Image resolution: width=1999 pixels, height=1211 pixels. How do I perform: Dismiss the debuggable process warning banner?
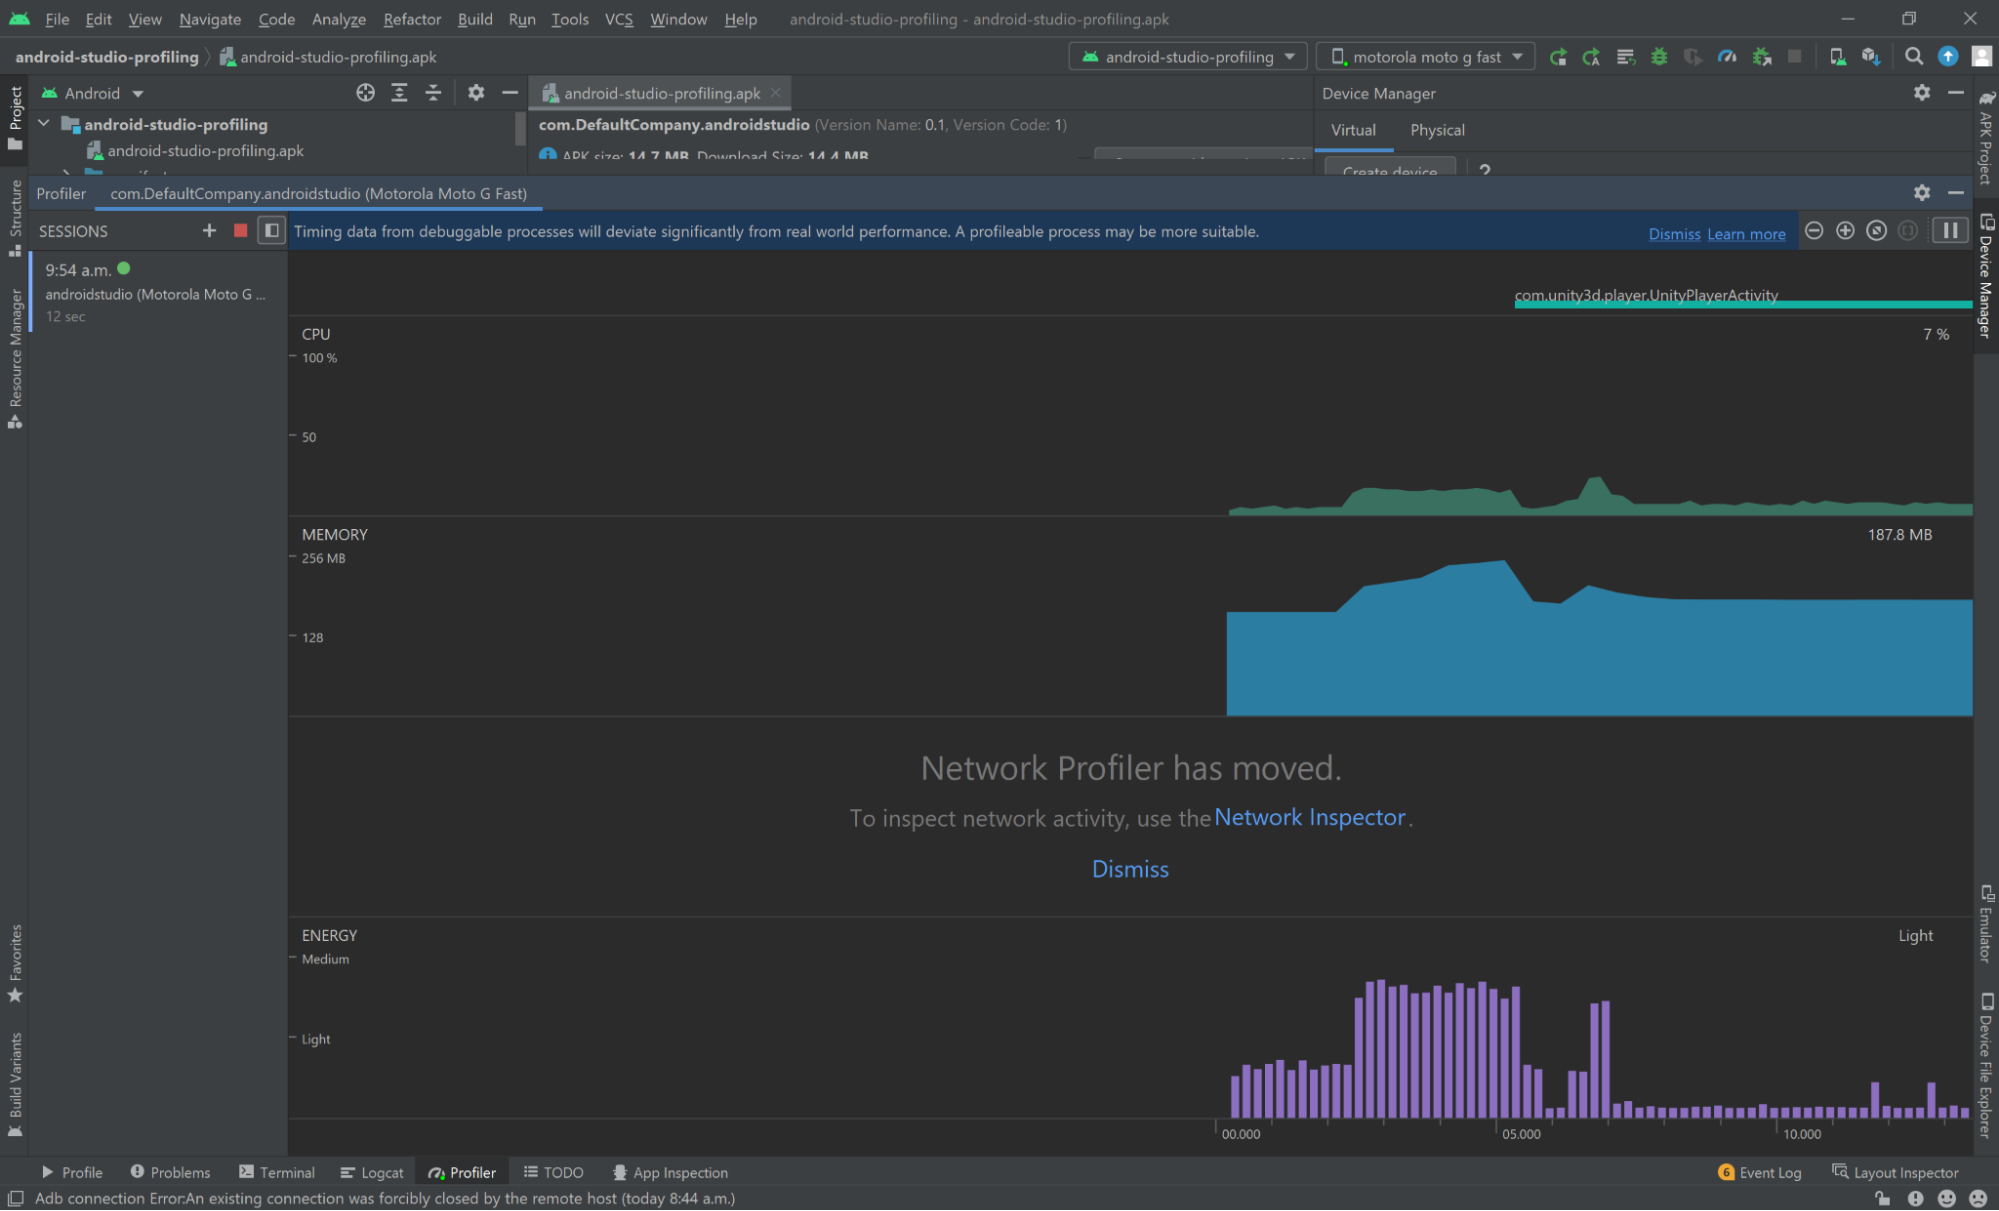coord(1674,234)
